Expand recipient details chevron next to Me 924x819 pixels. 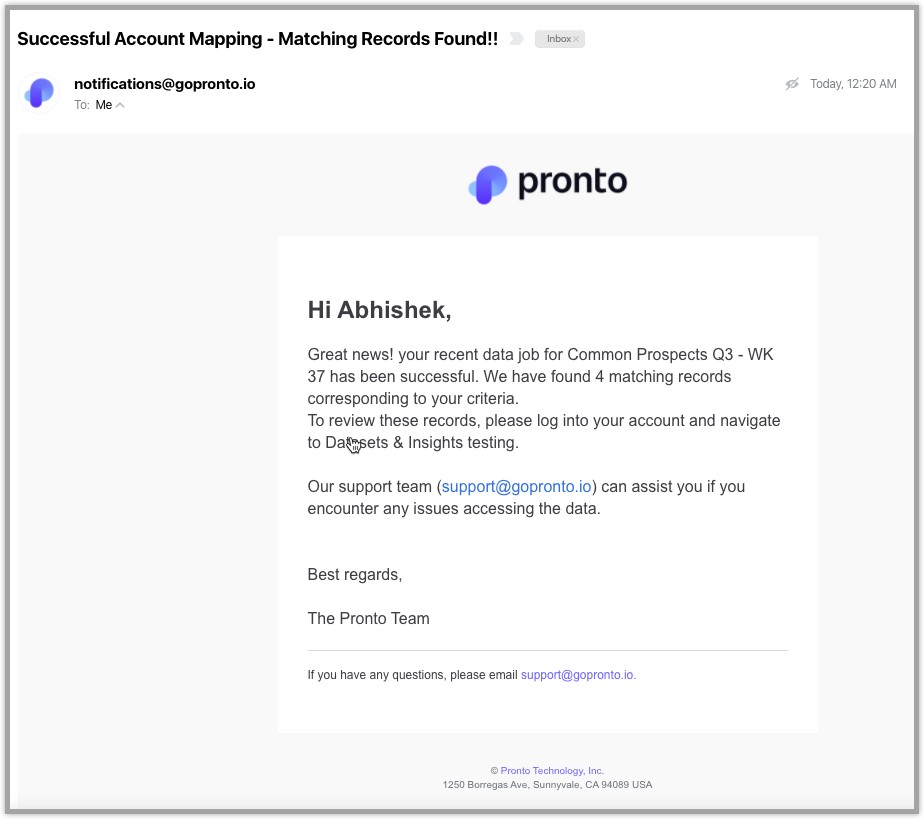click(x=120, y=105)
